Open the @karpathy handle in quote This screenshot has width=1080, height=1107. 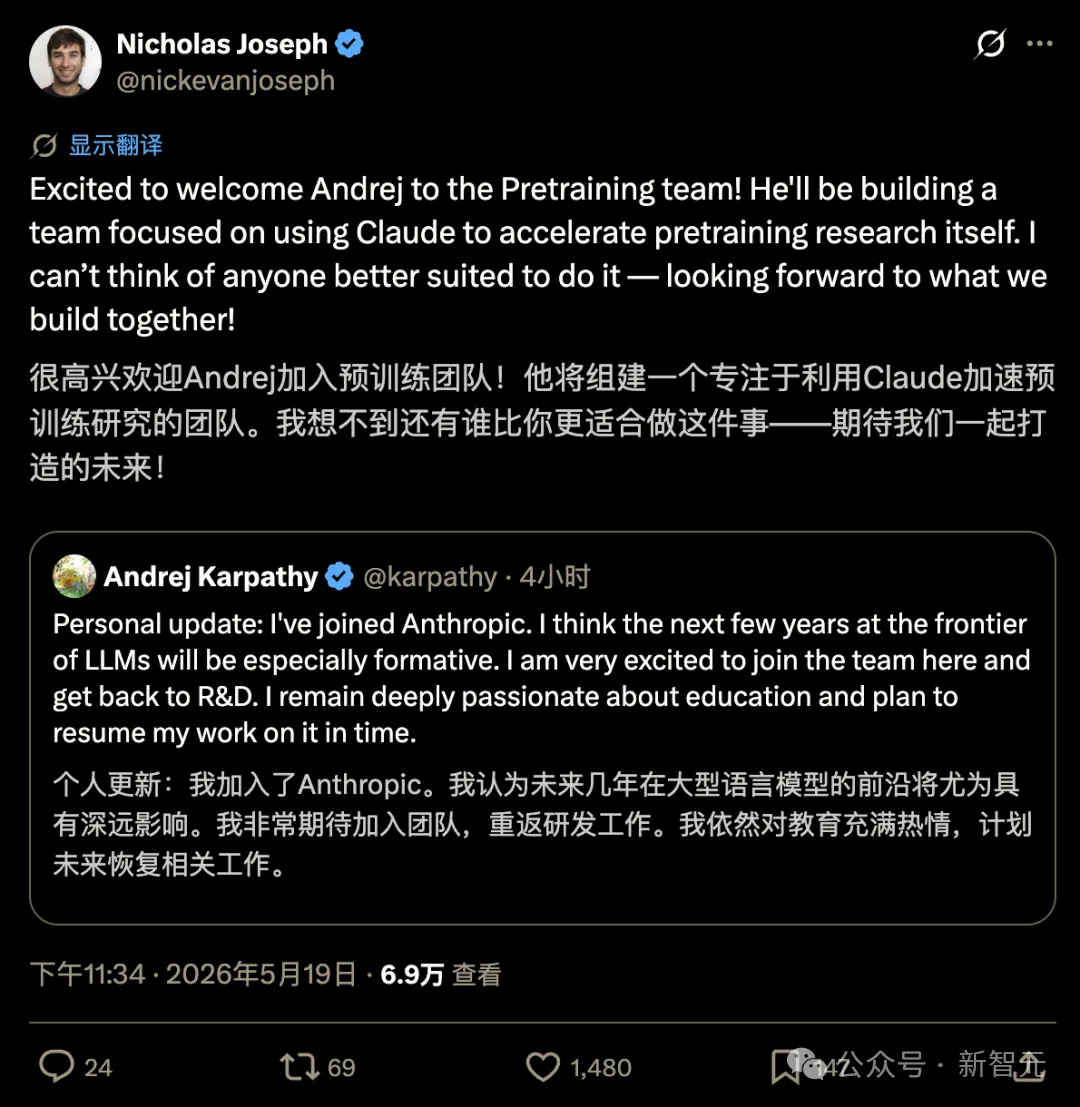click(430, 577)
